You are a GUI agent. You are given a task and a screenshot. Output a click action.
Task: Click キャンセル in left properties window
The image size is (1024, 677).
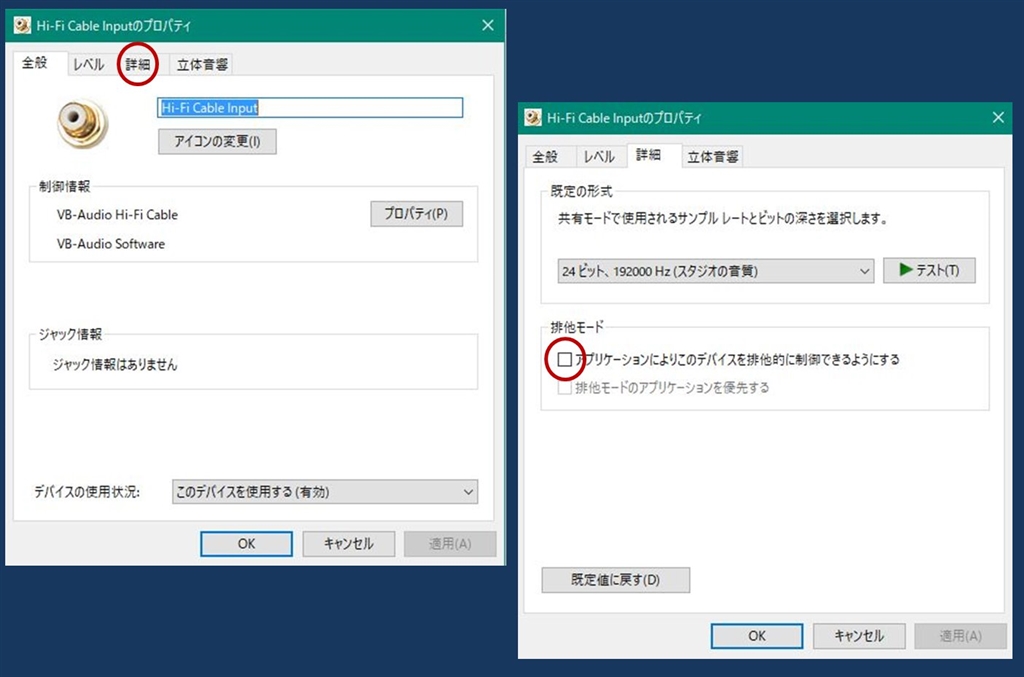point(349,543)
